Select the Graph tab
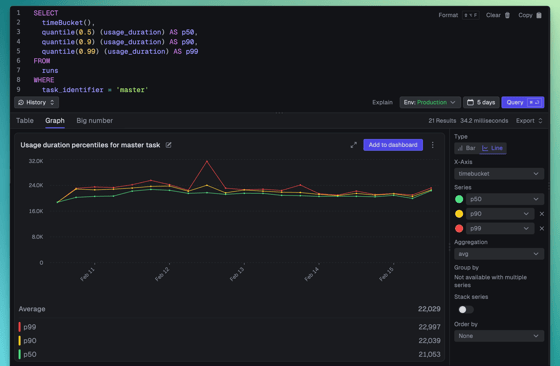The height and width of the screenshot is (366, 560). 55,121
